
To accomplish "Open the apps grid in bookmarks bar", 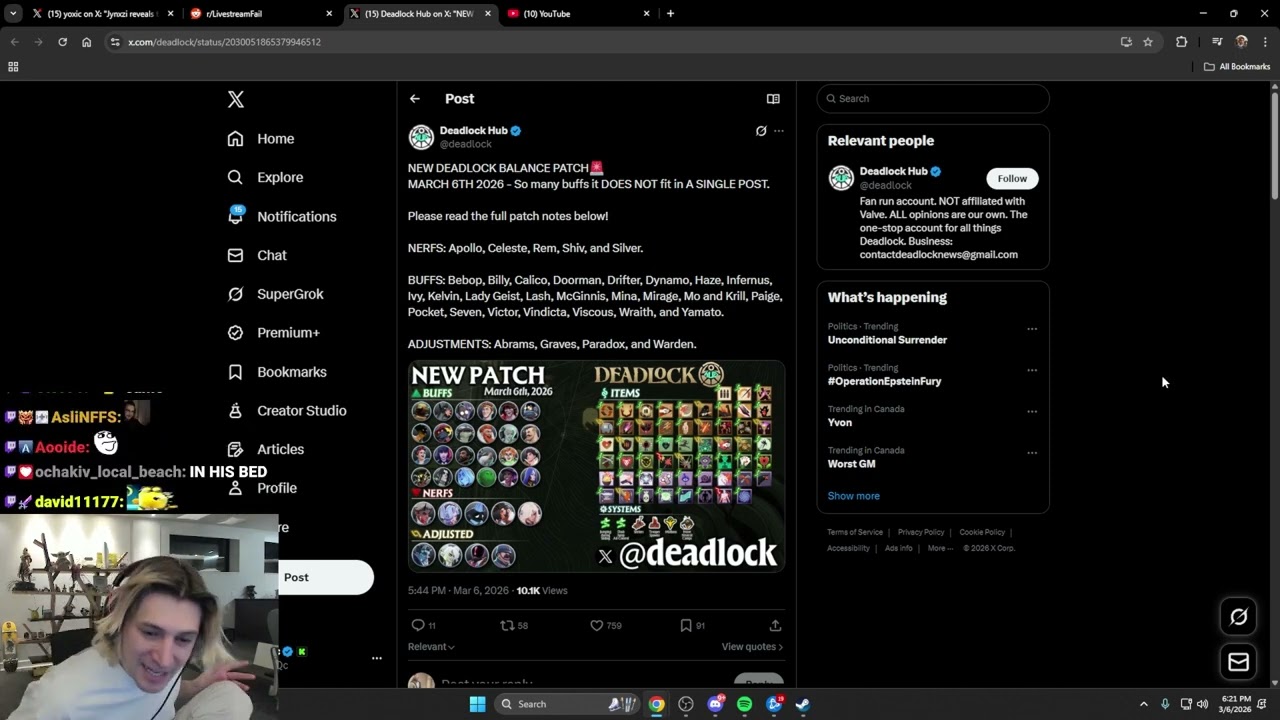I will [13, 67].
